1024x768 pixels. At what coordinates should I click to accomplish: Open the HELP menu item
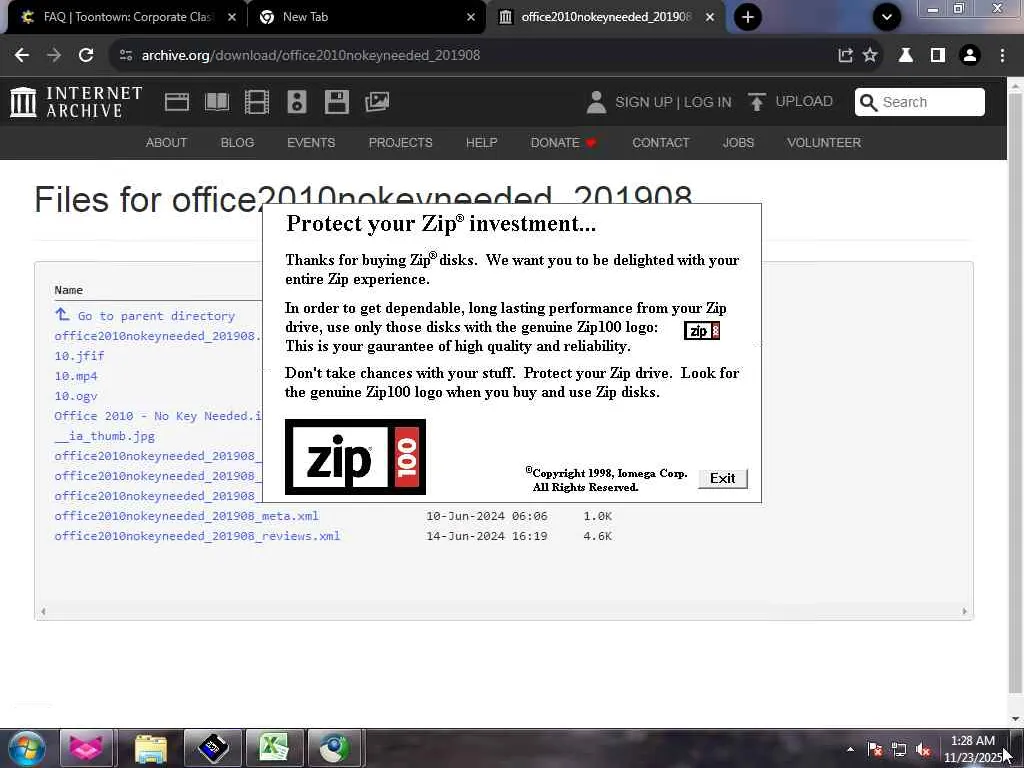pyautogui.click(x=481, y=142)
